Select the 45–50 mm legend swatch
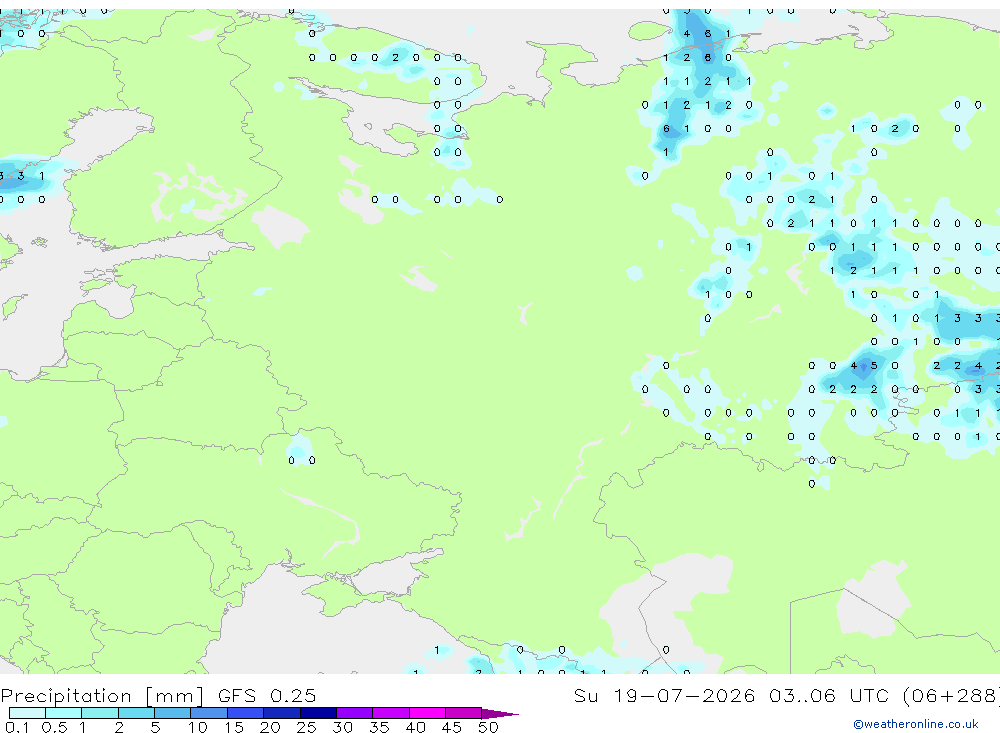Image resolution: width=1000 pixels, height=733 pixels. pyautogui.click(x=464, y=713)
